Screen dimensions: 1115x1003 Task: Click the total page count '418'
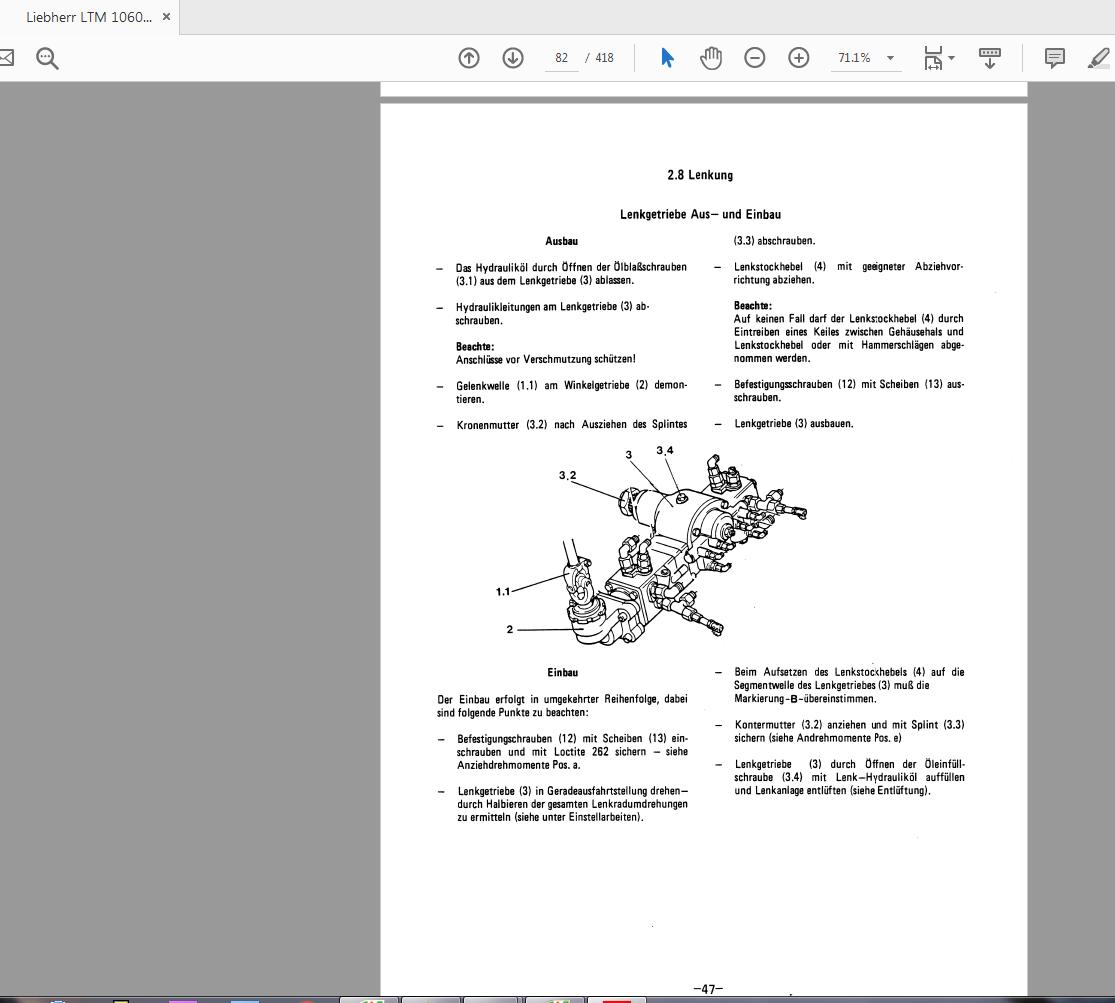604,58
